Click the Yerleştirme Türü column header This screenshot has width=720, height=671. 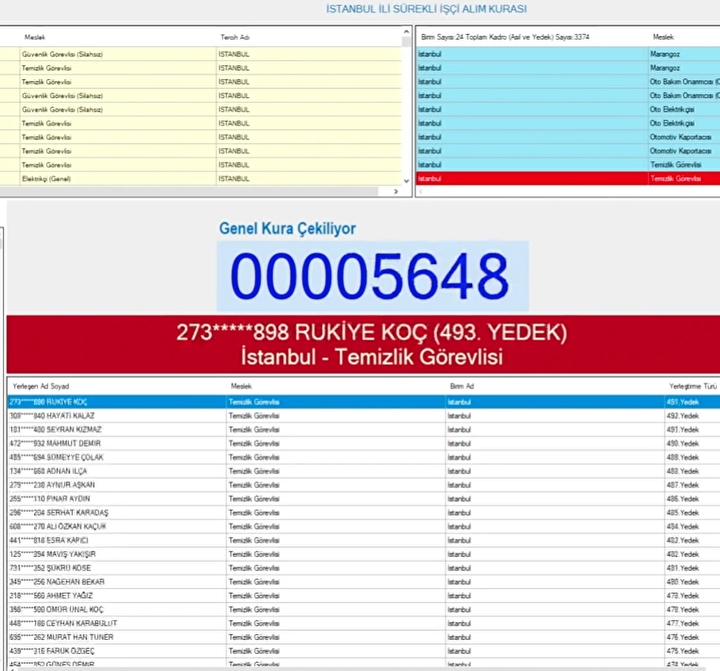pos(692,386)
